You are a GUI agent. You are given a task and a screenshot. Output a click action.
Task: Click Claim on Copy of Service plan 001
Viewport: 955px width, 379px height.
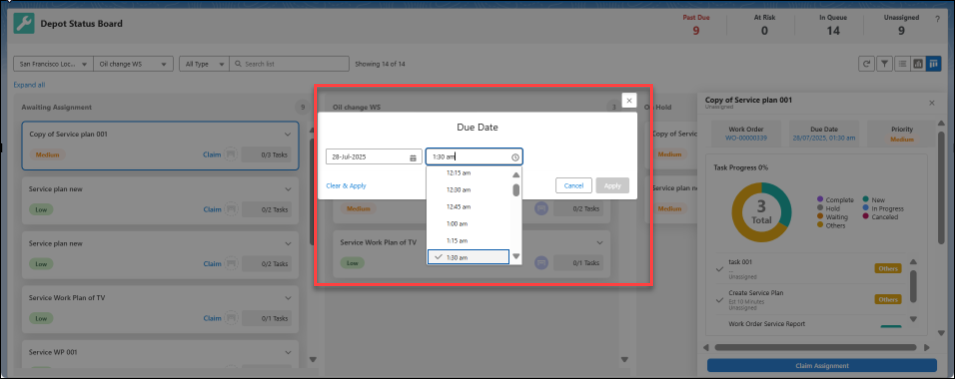tap(212, 154)
